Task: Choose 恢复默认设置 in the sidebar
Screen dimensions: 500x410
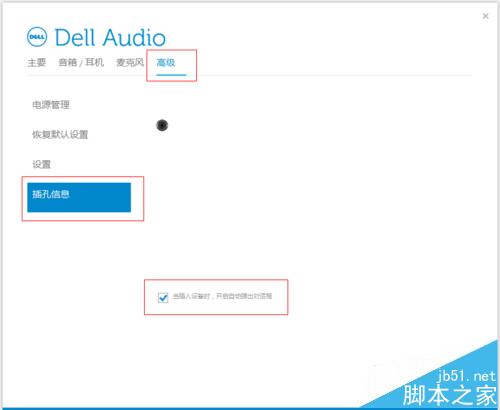Action: click(60, 135)
